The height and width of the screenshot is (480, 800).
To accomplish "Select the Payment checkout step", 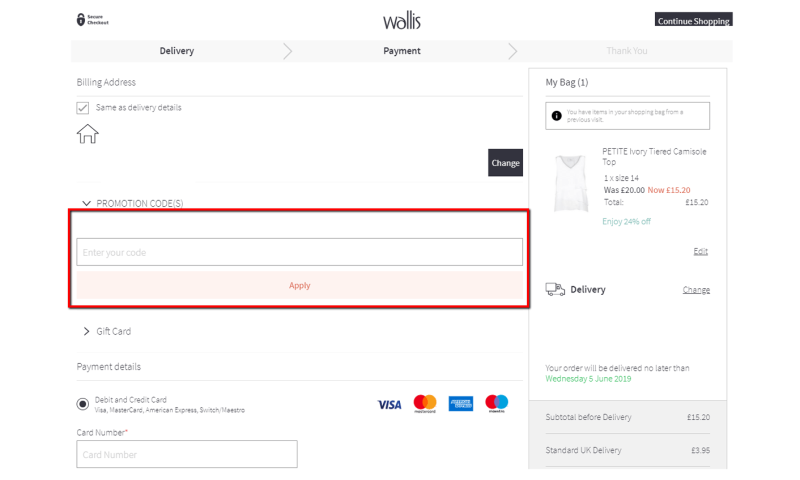I will (x=402, y=51).
